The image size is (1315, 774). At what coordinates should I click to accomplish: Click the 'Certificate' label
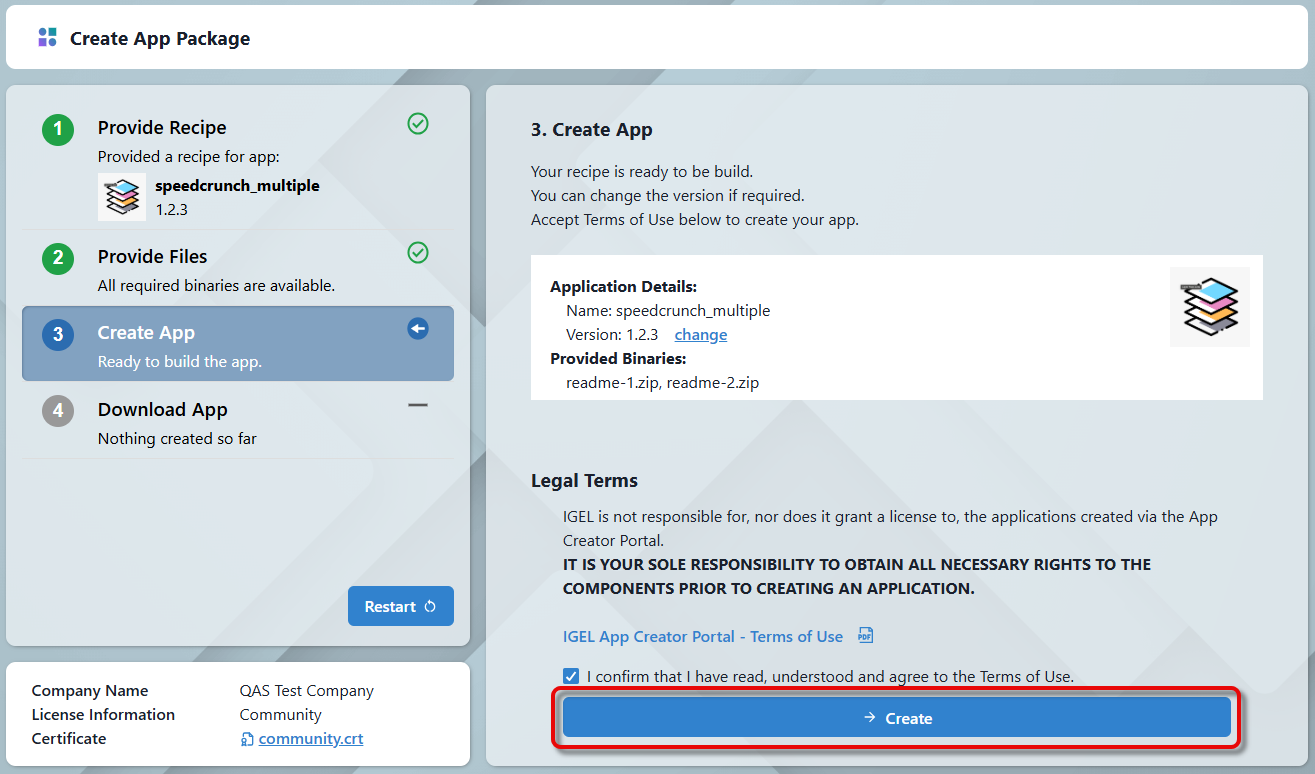pos(69,739)
